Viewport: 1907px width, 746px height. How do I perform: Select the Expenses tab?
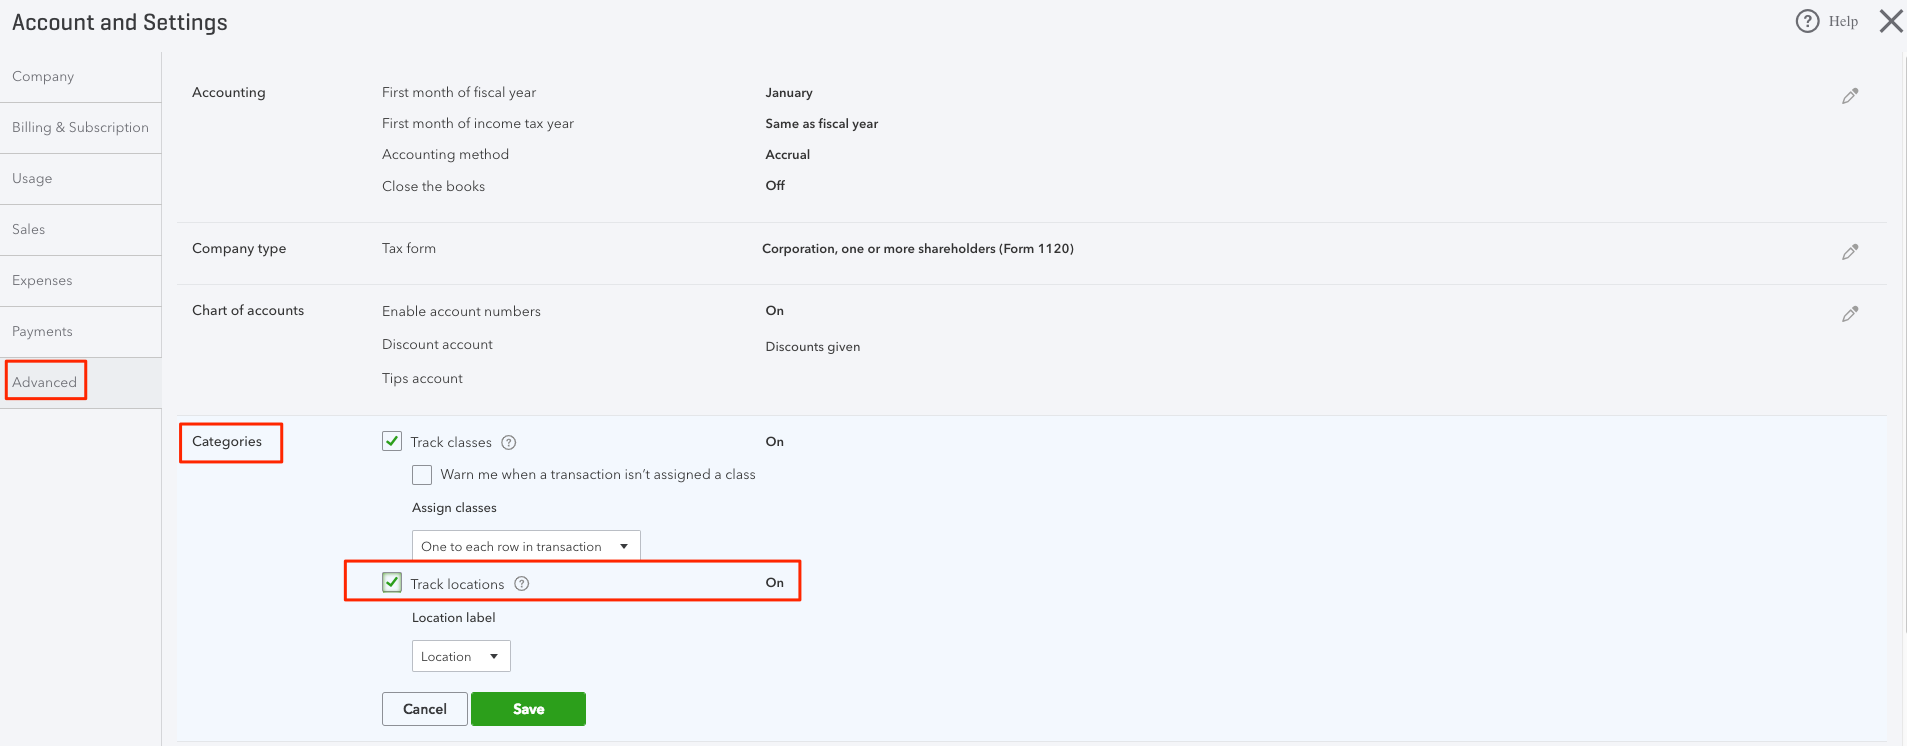[42, 281]
